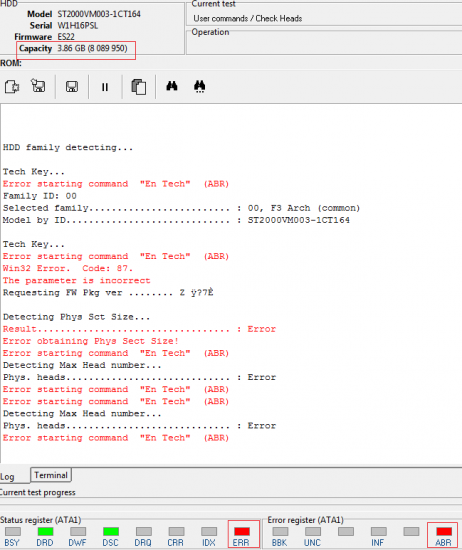The height and width of the screenshot is (550, 462).
Task: Click 'Win32 Error. Code: 87.' log line
Action: 68,269
